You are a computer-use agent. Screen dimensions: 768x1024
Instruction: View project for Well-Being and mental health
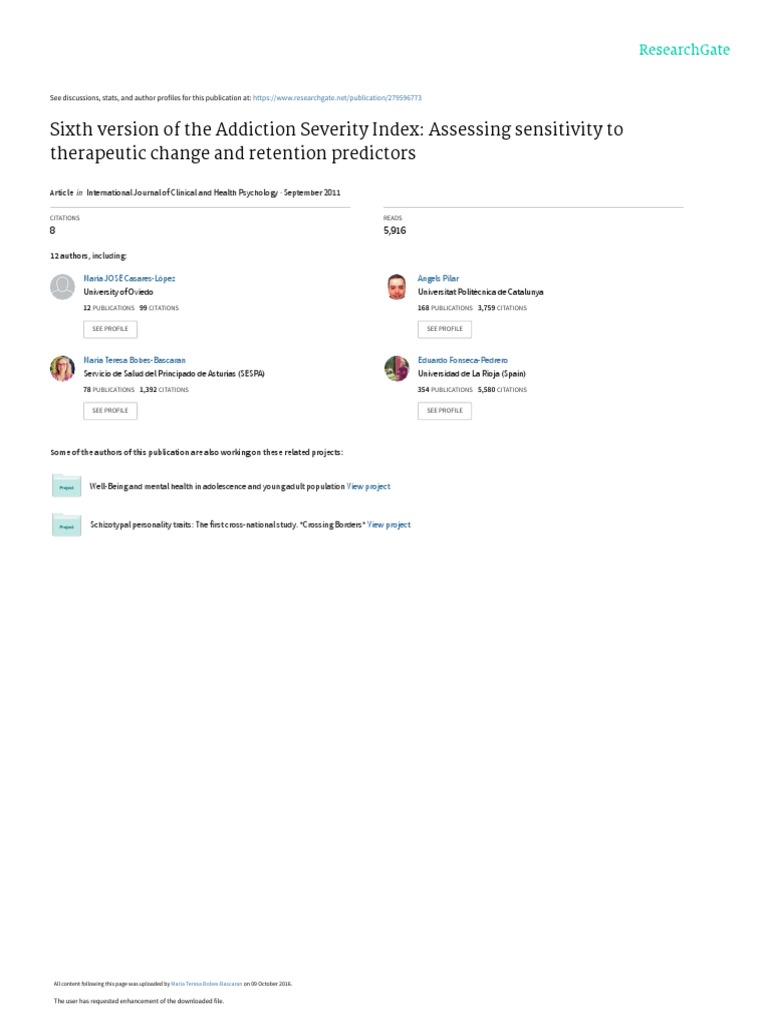[368, 487]
